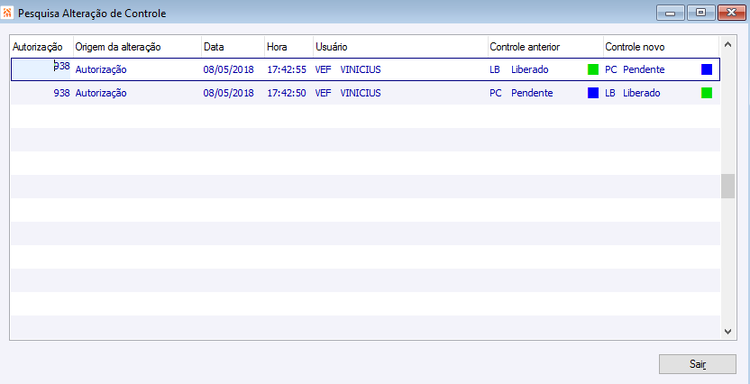The height and width of the screenshot is (384, 750).
Task: Select the 938 cell in the 17:42:55 row
Action: [x=42, y=69]
